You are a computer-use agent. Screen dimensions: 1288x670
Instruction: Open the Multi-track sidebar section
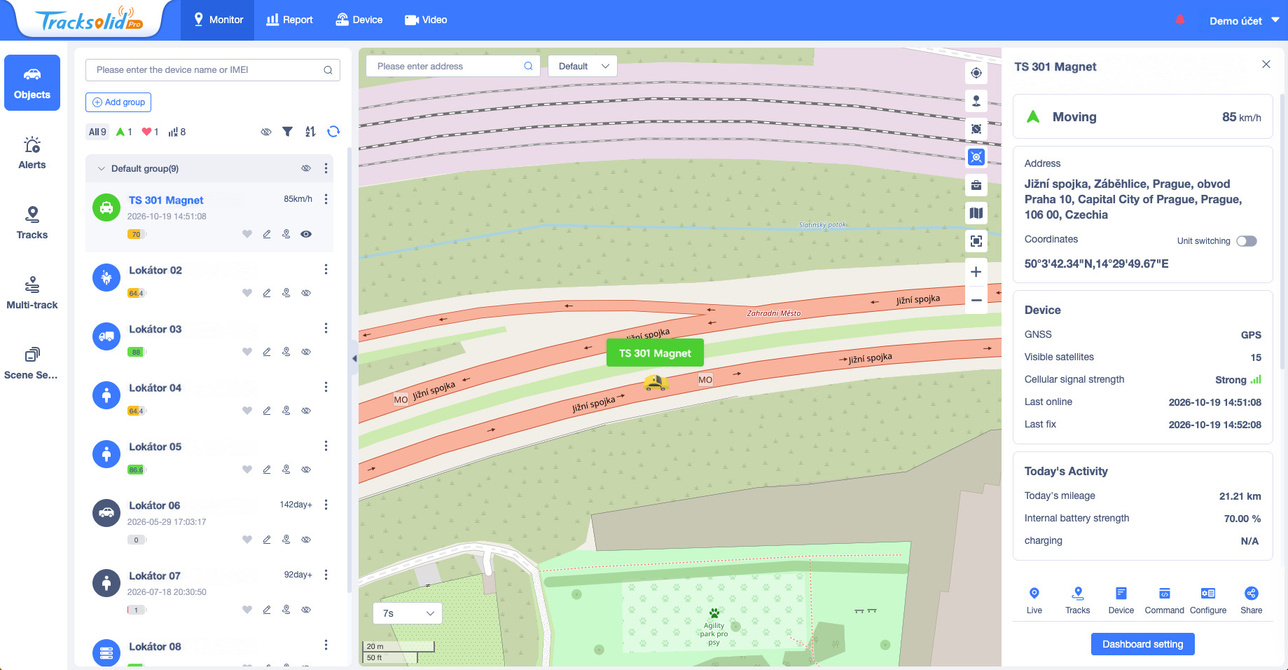point(32,292)
